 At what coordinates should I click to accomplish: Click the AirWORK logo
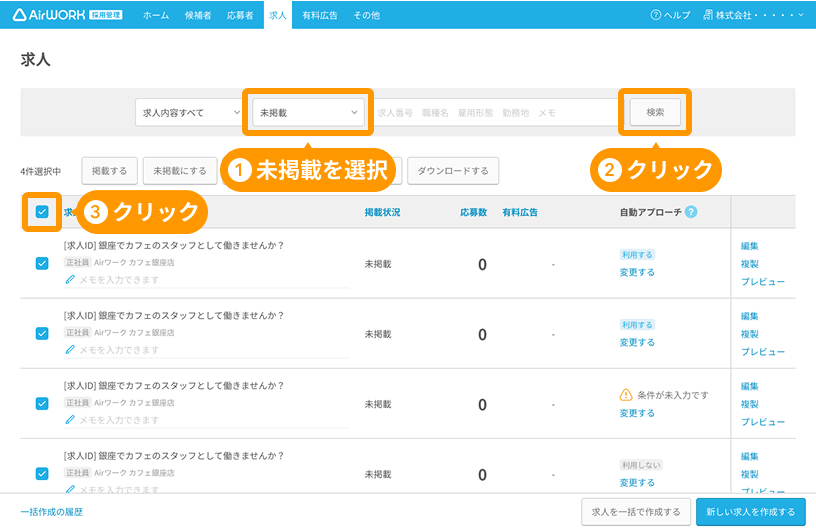(67, 15)
